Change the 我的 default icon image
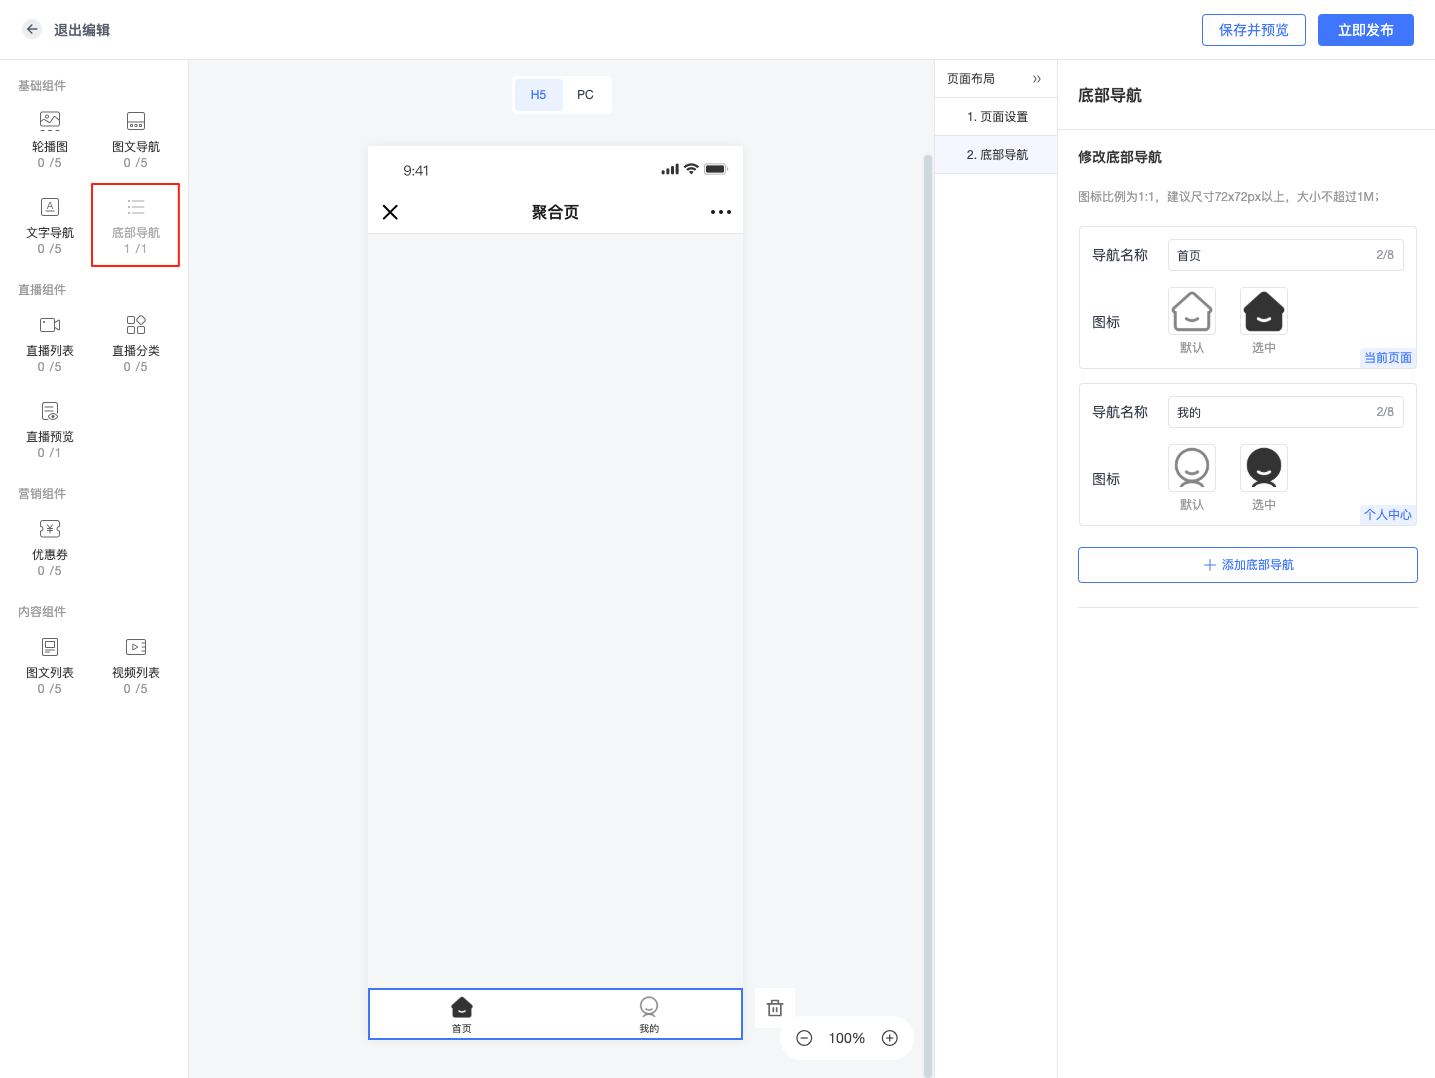This screenshot has width=1435, height=1078. point(1192,468)
